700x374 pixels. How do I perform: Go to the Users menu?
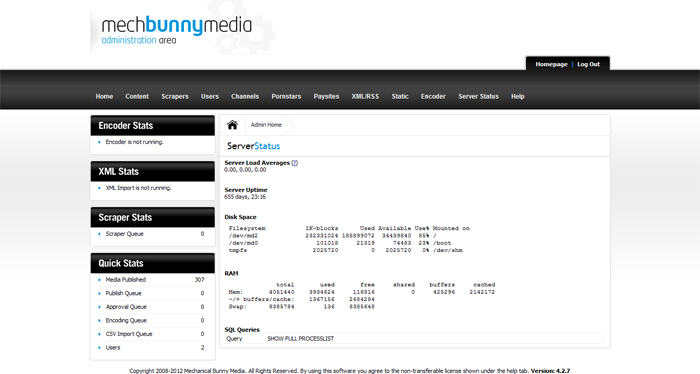point(210,96)
